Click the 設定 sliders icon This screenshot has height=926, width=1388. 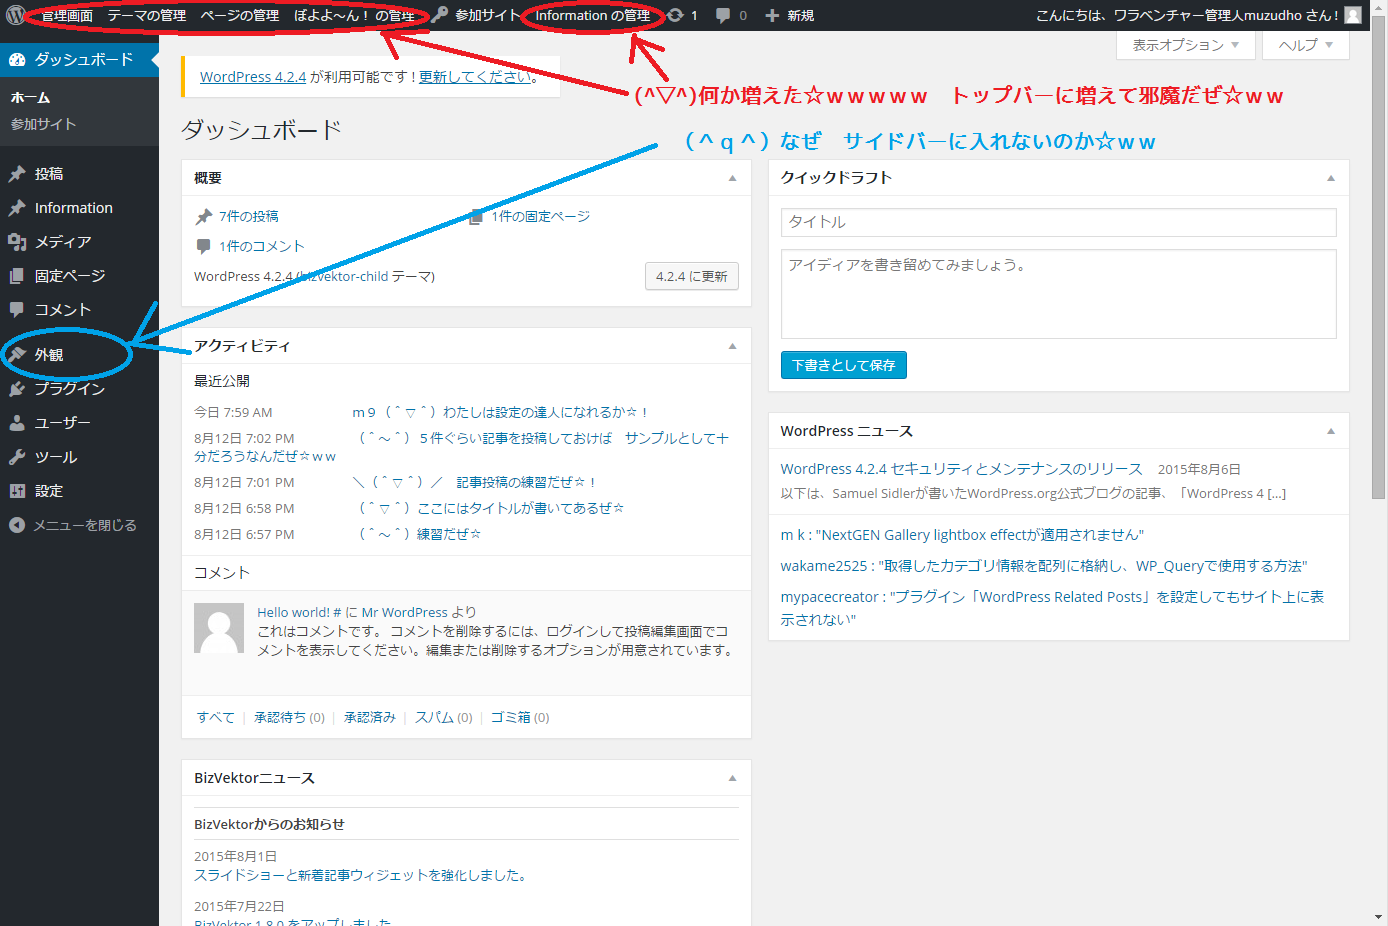click(17, 491)
